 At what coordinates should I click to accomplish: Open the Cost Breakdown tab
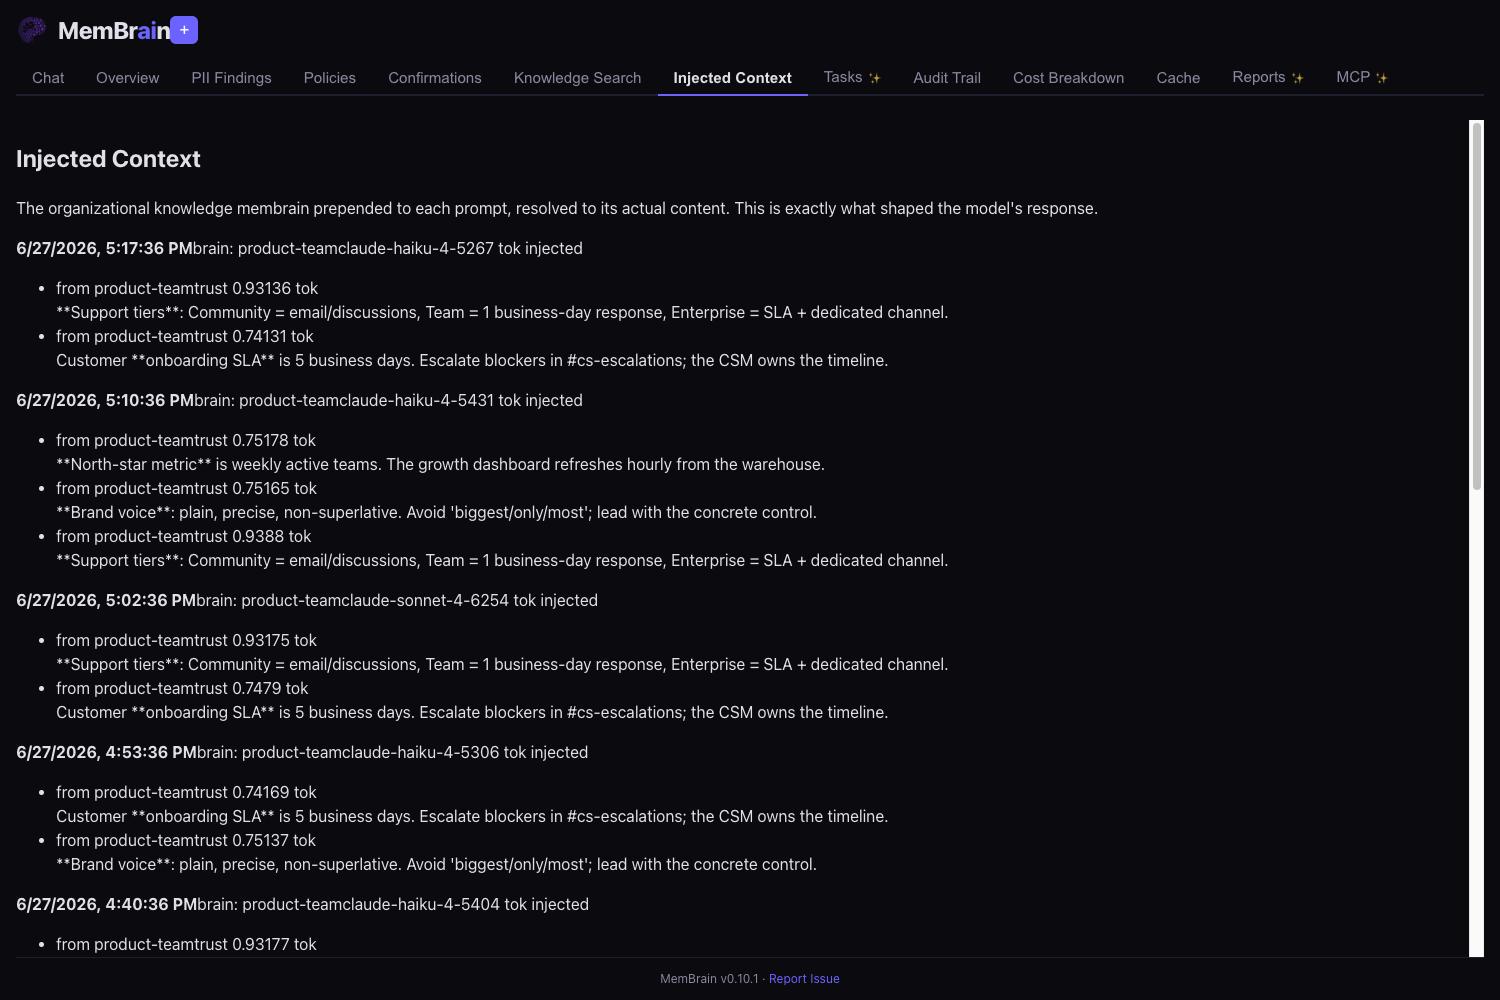[1068, 78]
